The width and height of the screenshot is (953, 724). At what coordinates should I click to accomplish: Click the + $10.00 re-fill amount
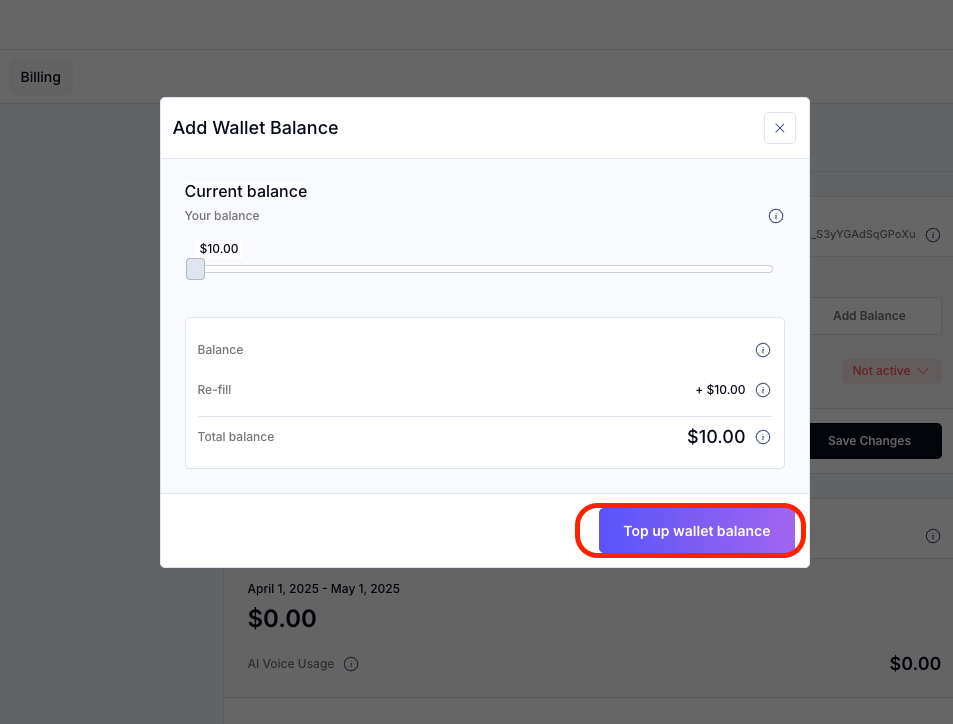point(720,390)
